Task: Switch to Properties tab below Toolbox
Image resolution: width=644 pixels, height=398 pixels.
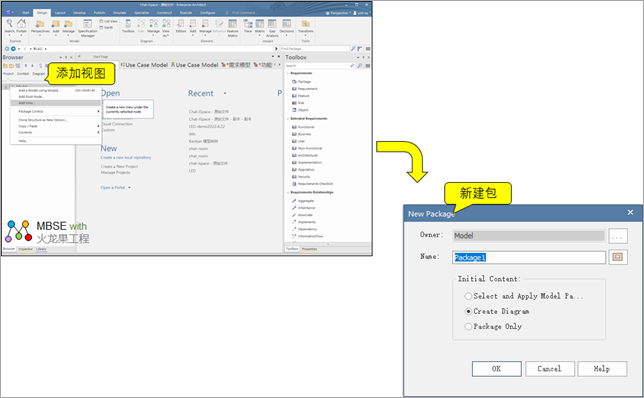Action: [309, 249]
